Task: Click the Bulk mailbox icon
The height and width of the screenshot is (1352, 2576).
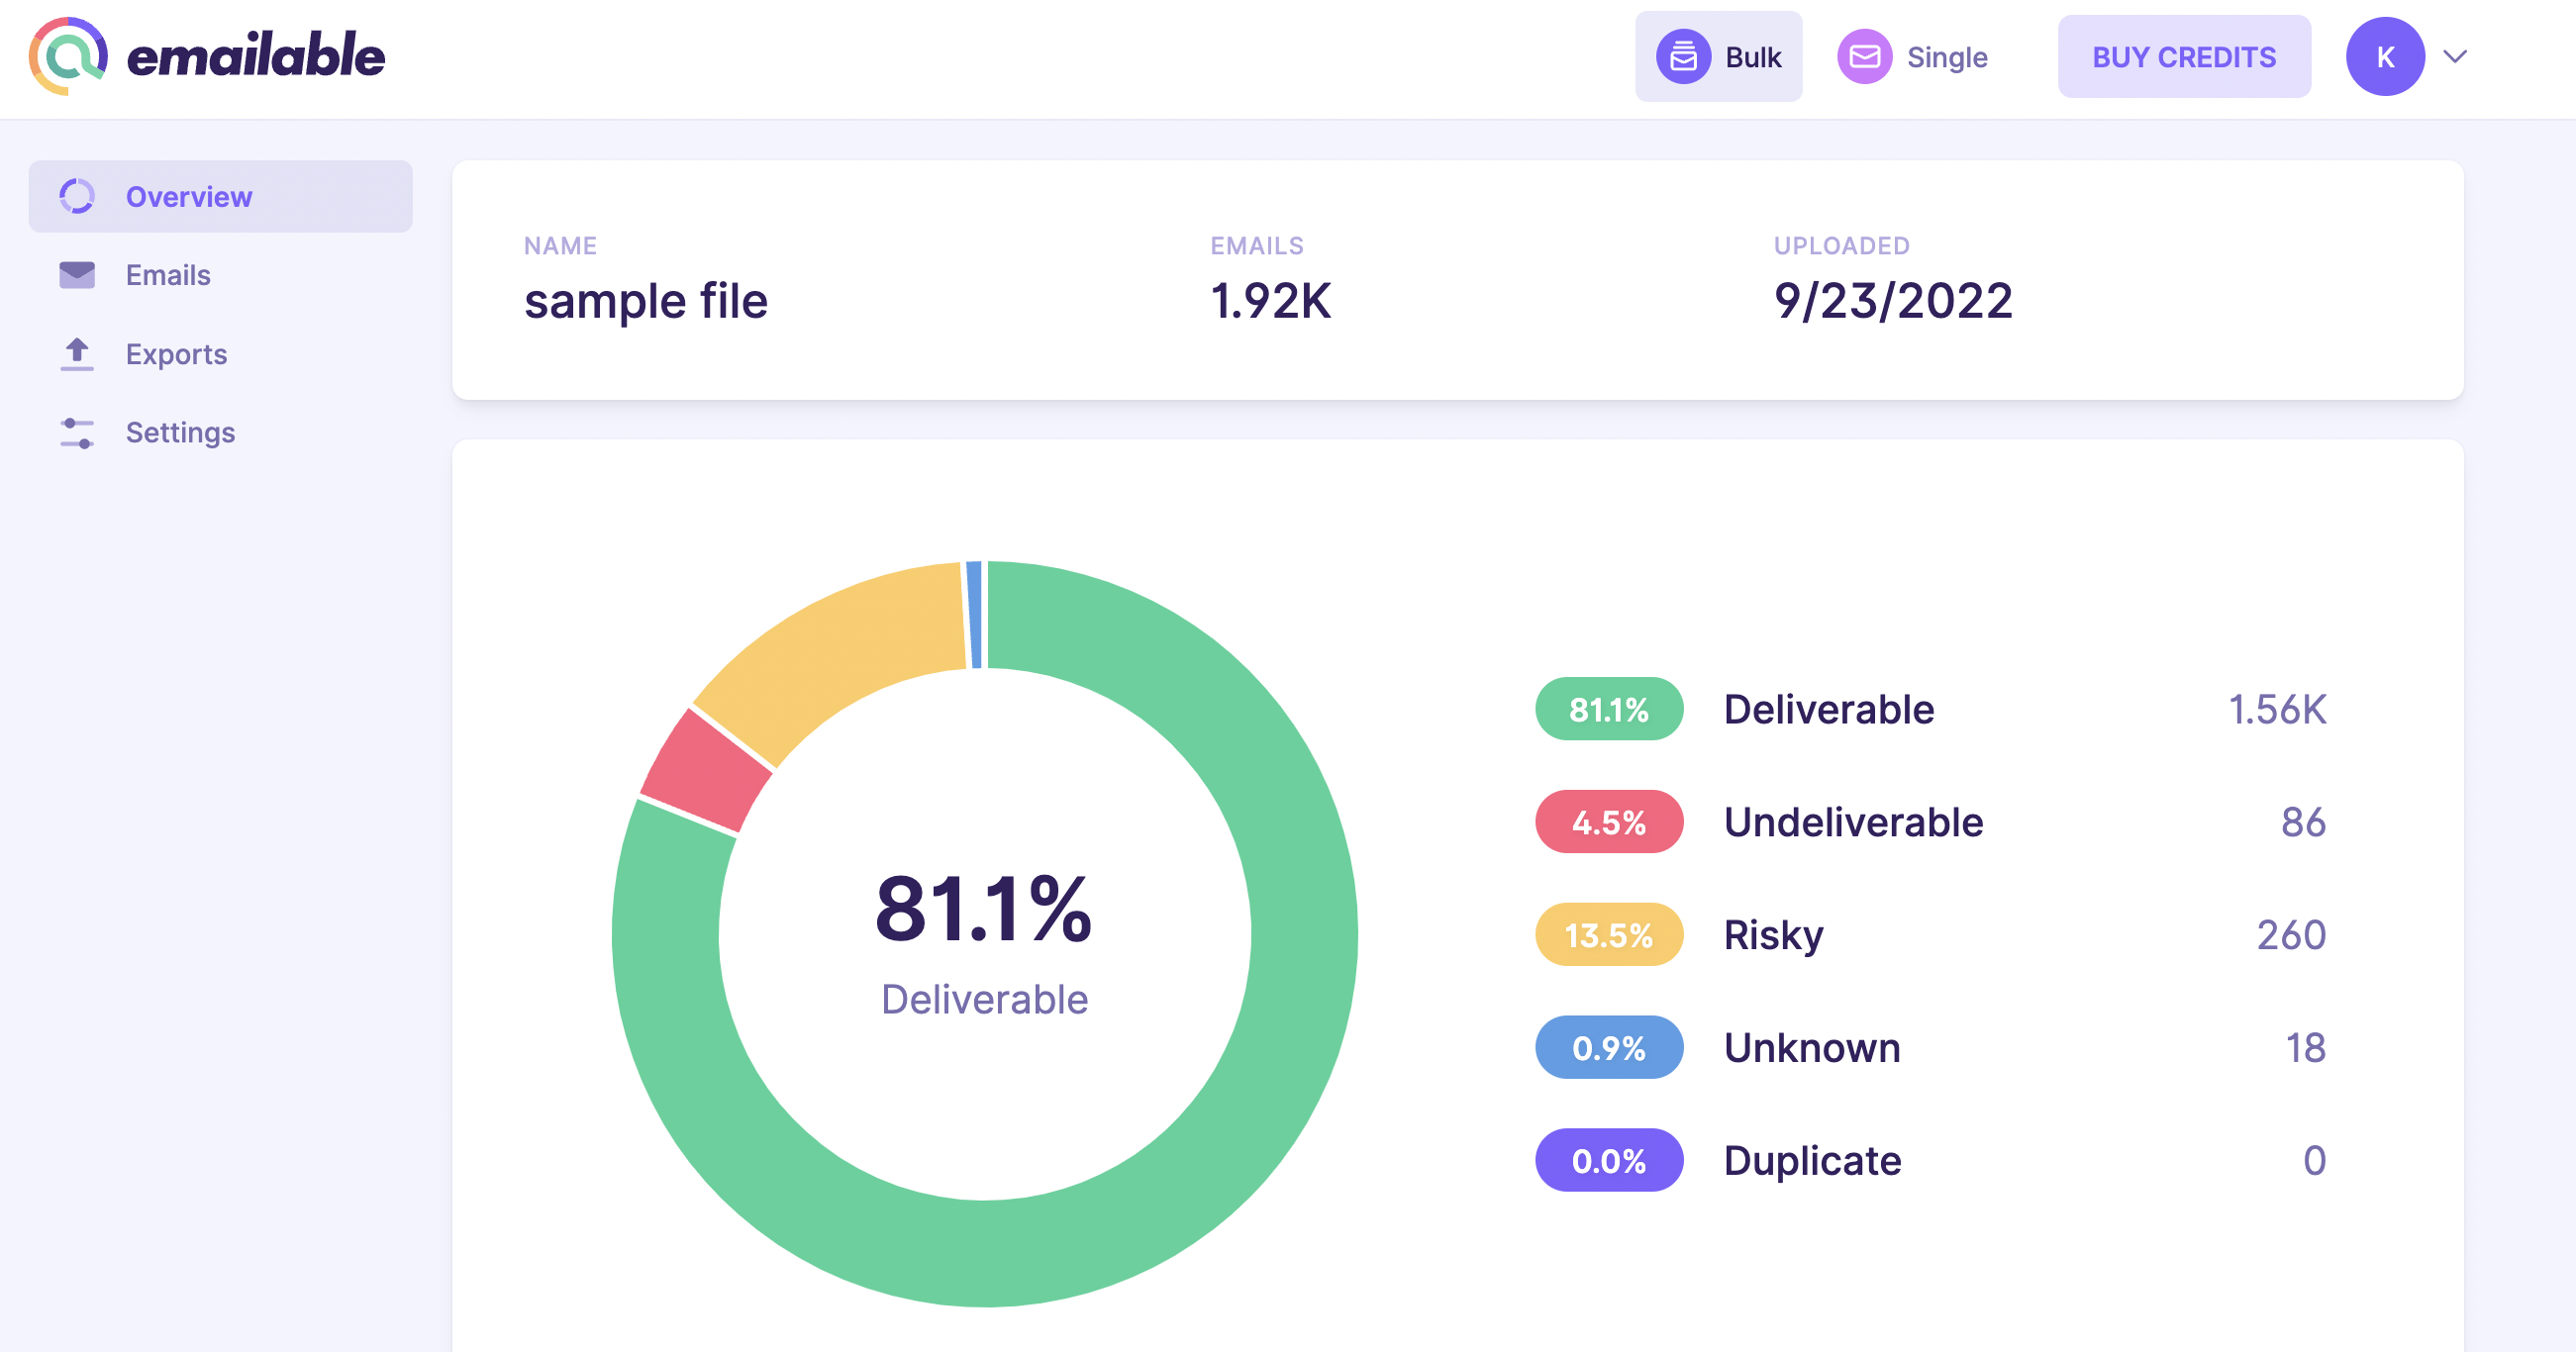Action: pos(1683,57)
